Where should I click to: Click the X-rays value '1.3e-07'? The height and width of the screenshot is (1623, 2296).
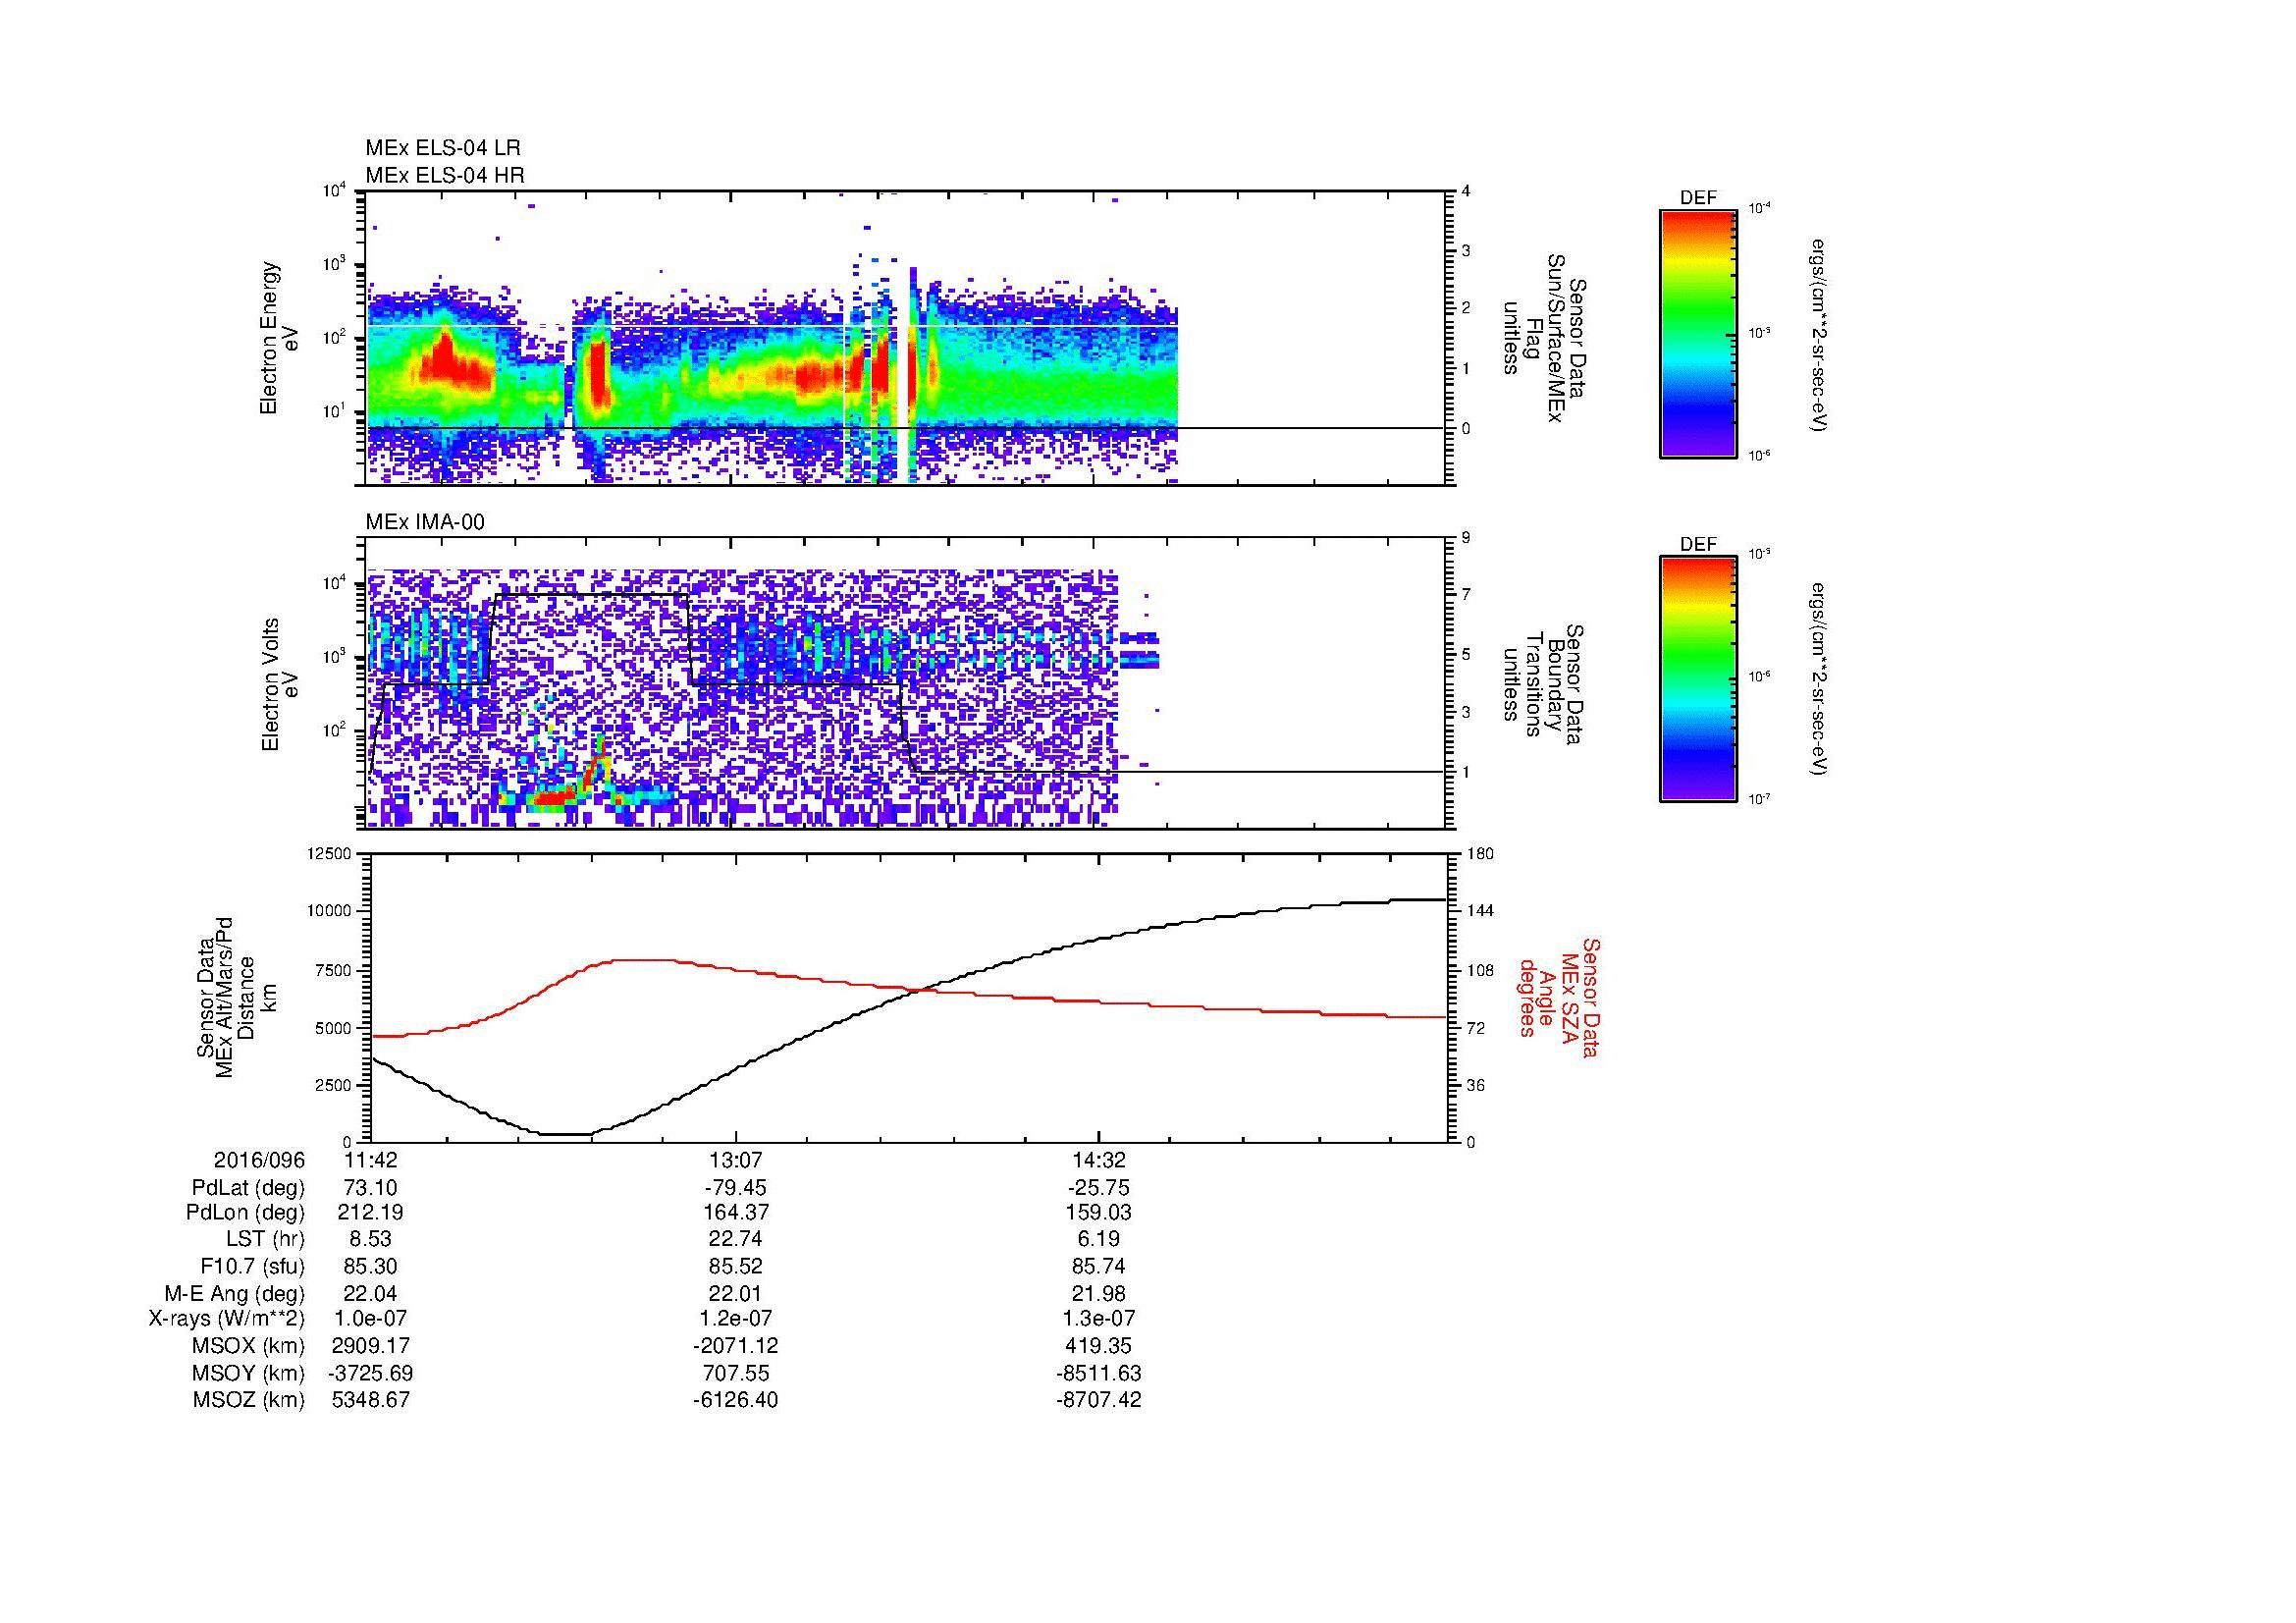click(x=1098, y=1319)
